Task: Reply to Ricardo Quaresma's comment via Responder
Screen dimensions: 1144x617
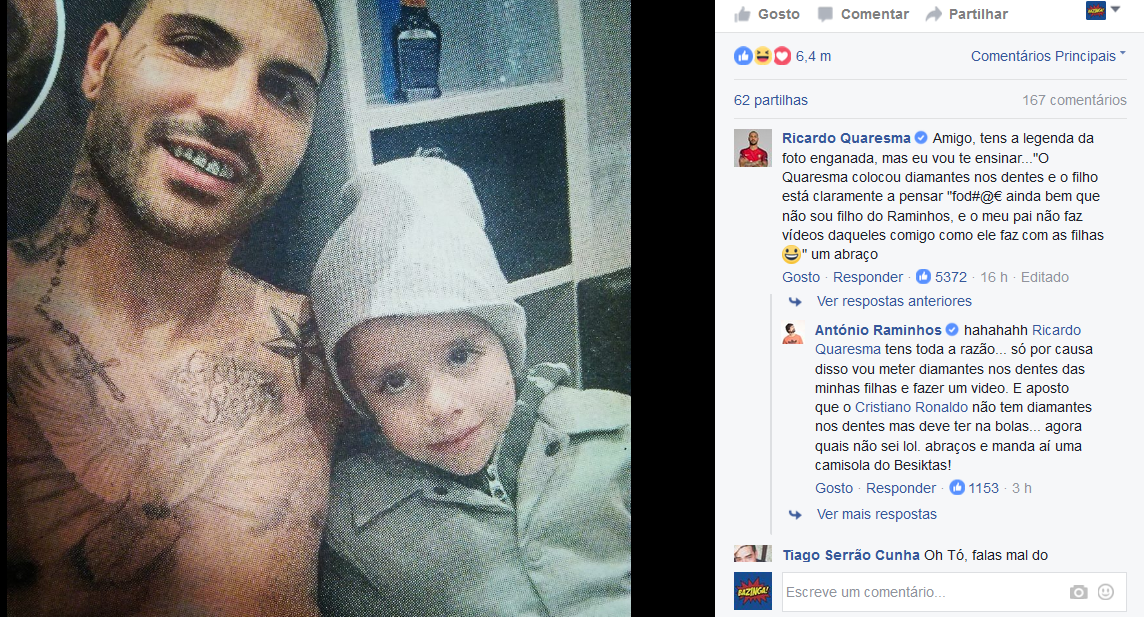Action: tap(868, 277)
